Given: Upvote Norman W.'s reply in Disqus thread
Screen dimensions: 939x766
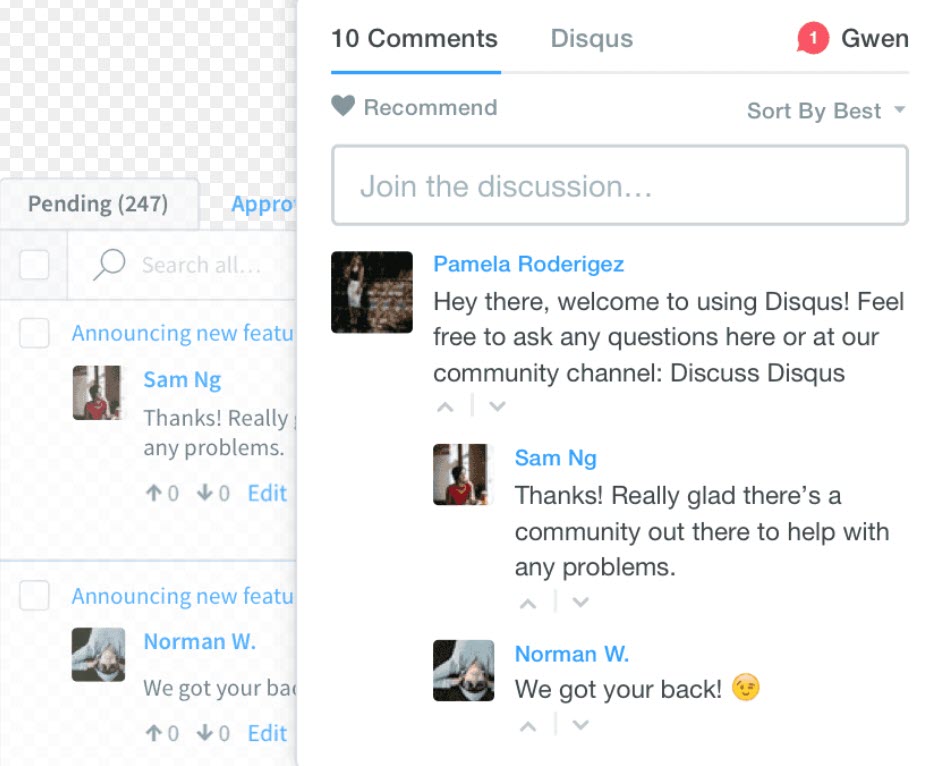Looking at the screenshot, I should (528, 726).
